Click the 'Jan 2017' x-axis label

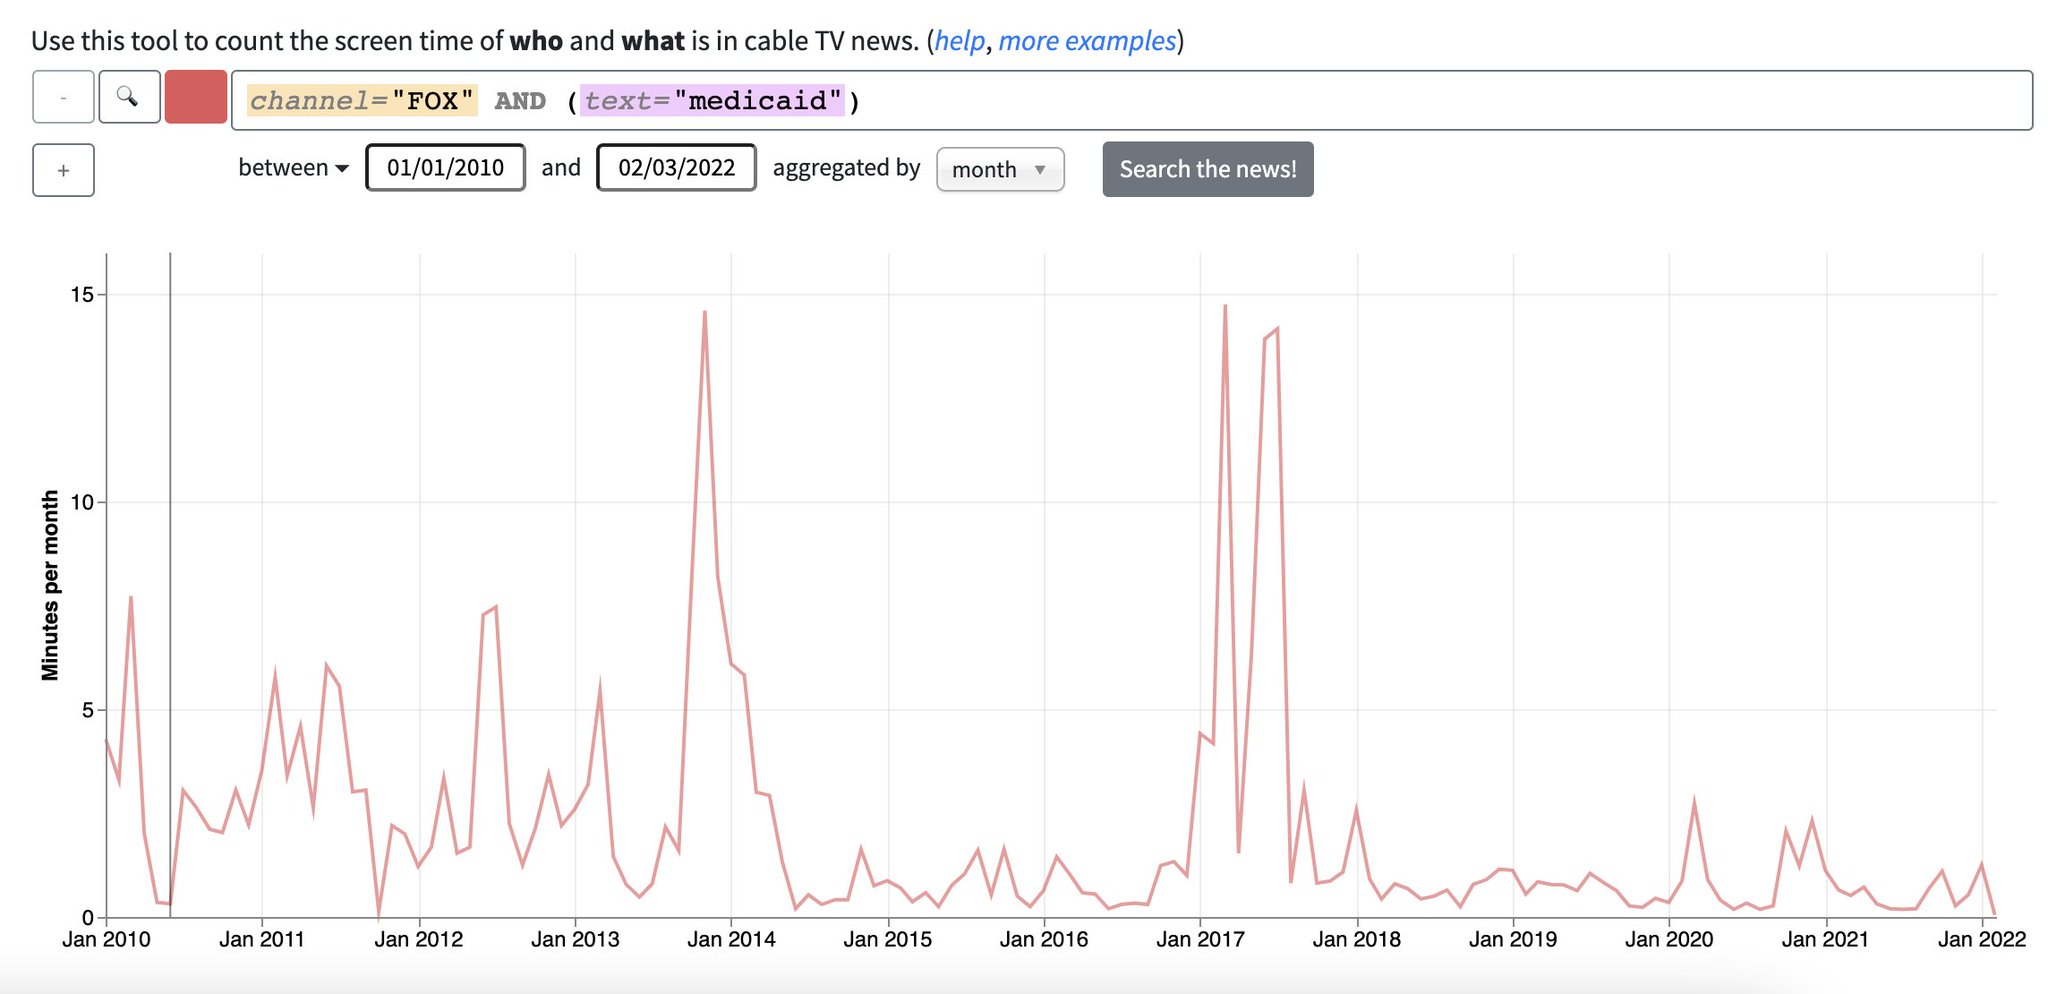coord(1200,939)
